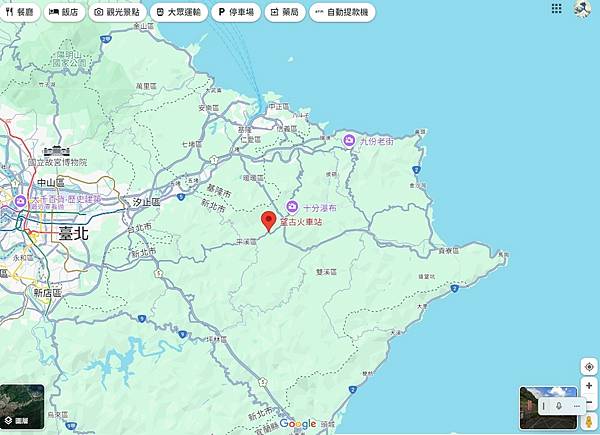Filter by 大眾運輸 public transit
This screenshot has width=600, height=435.
(179, 12)
